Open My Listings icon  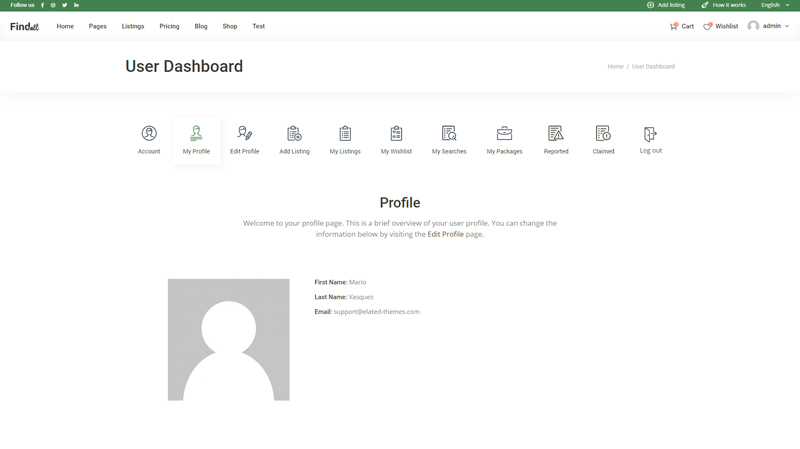click(345, 134)
